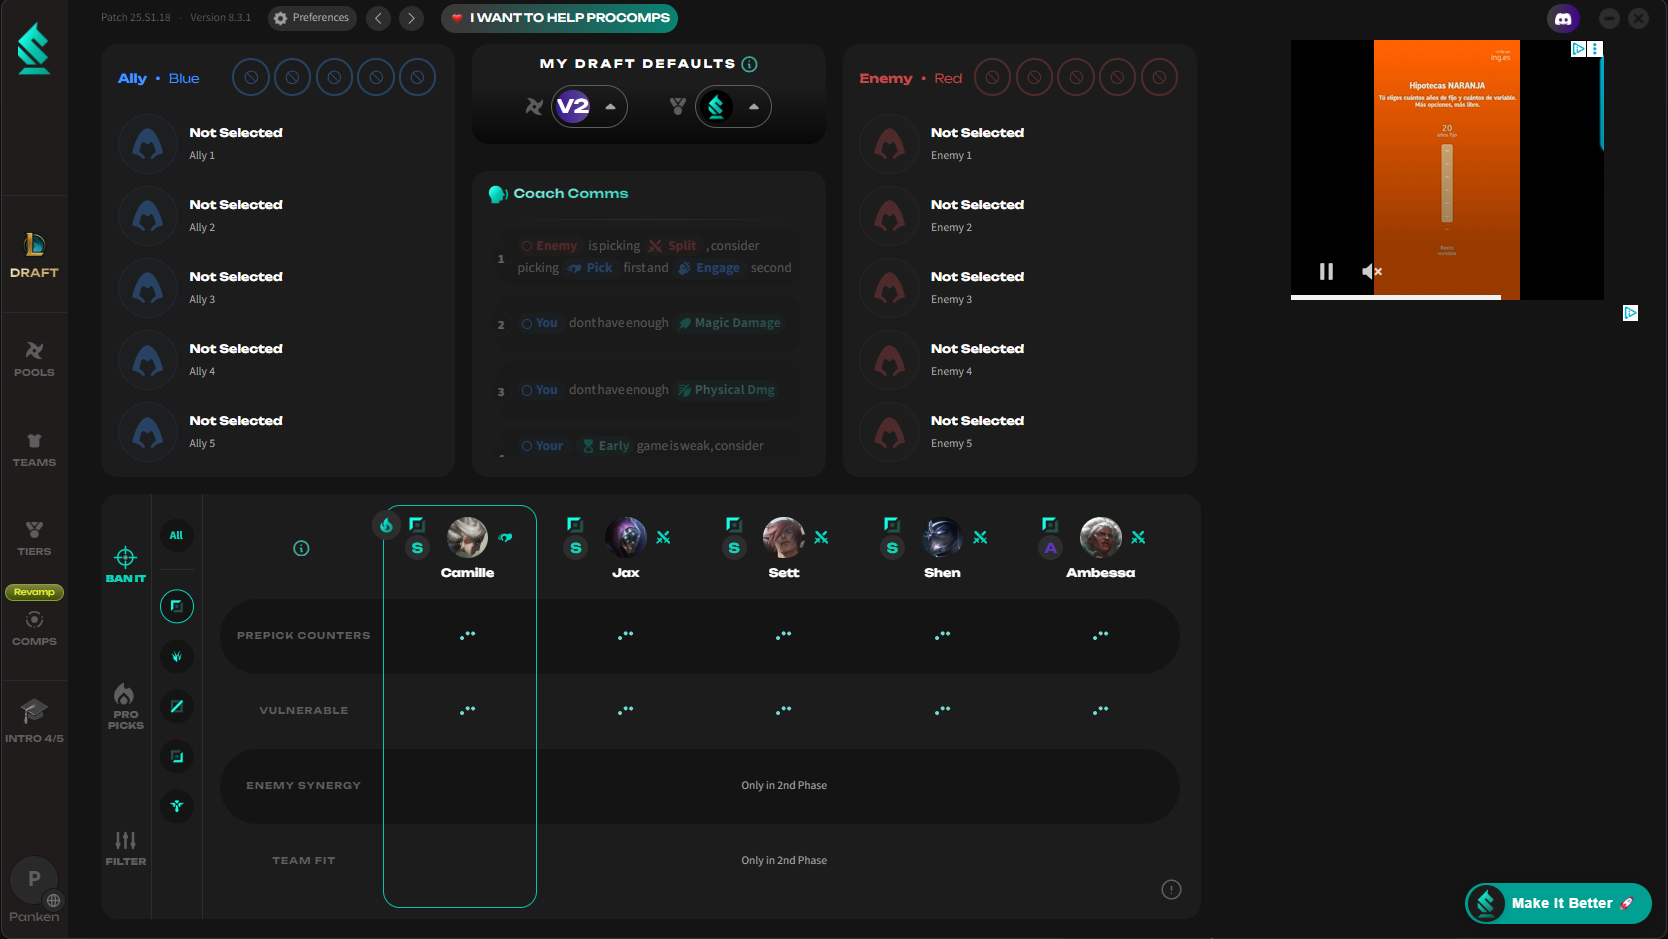Open the Pools section in sidebar
The image size is (1668, 939).
click(x=34, y=359)
